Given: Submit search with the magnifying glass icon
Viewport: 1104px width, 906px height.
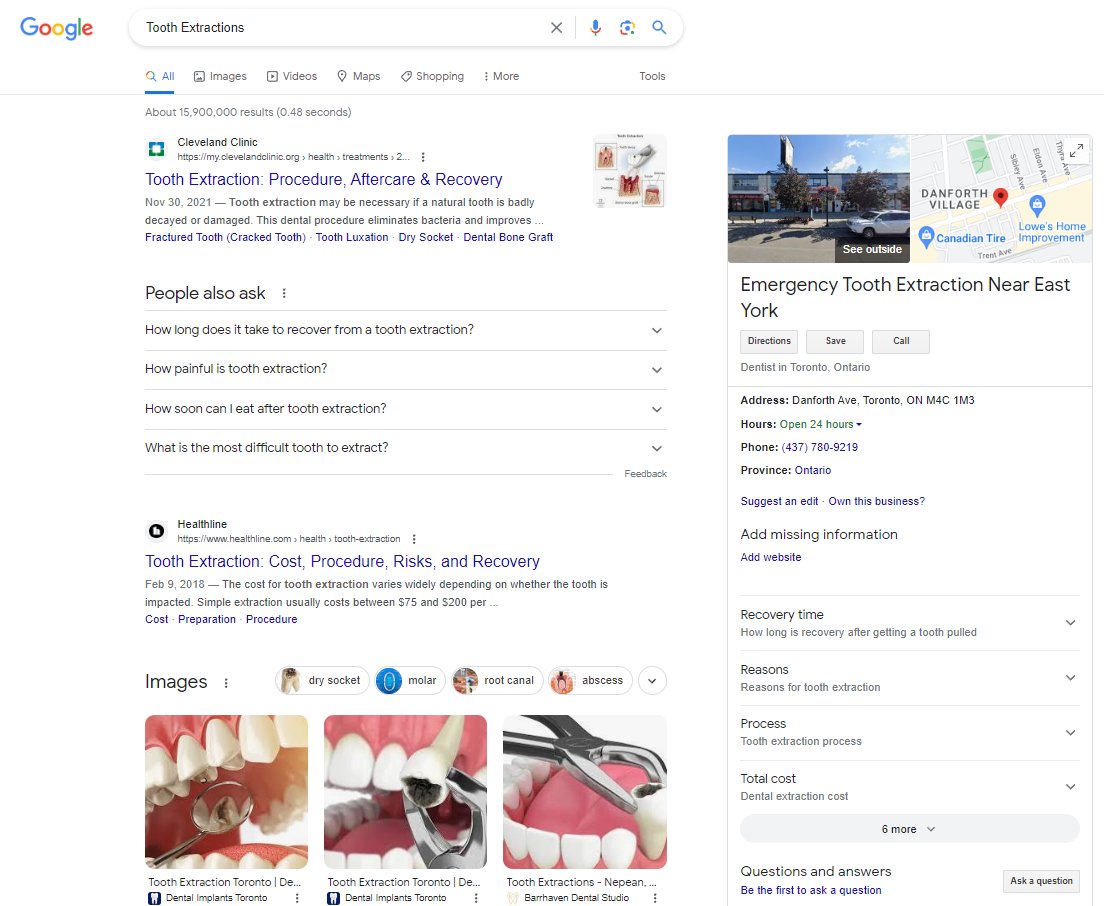Looking at the screenshot, I should pos(659,27).
